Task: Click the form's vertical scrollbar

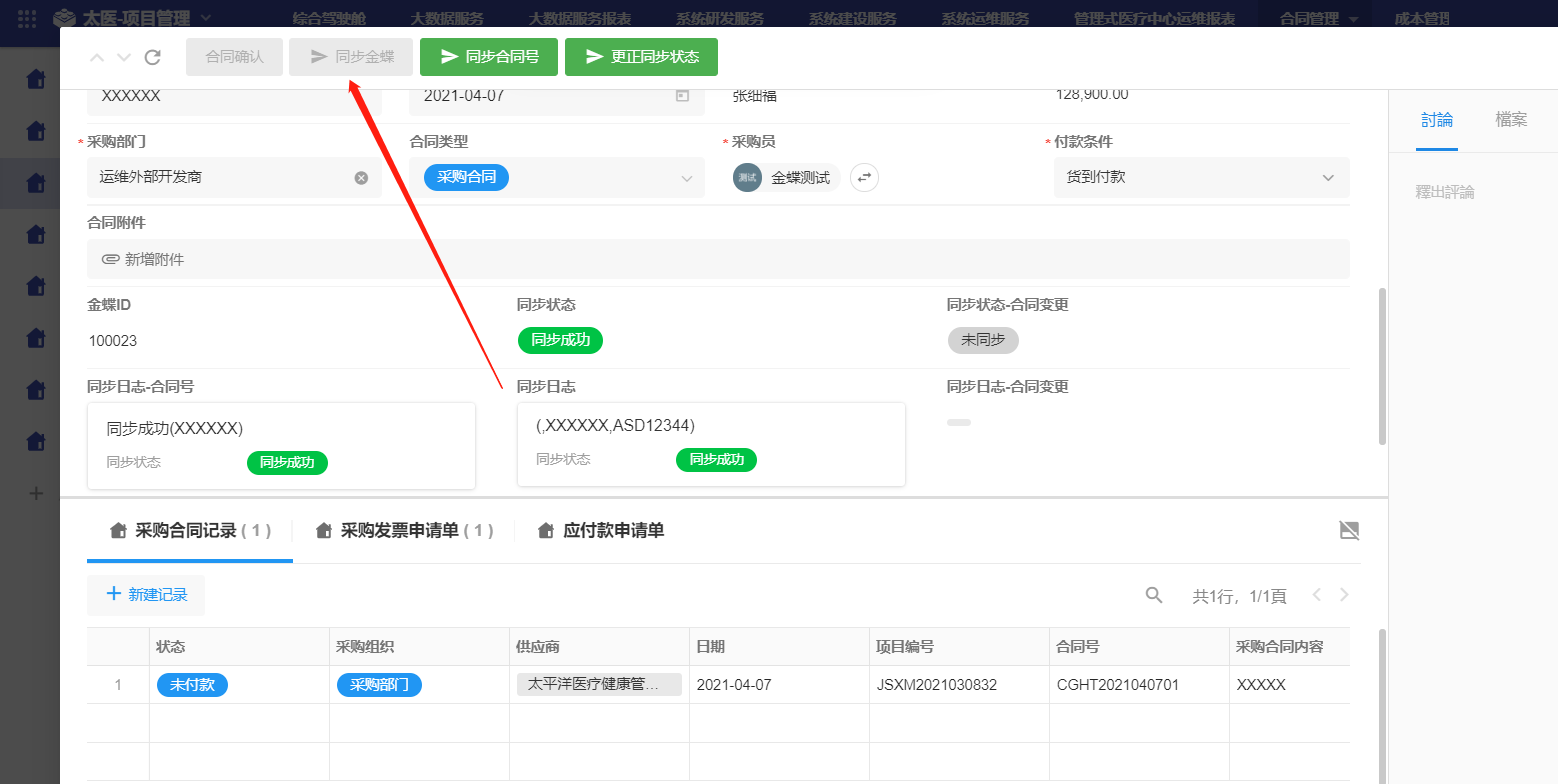Action: [1382, 365]
